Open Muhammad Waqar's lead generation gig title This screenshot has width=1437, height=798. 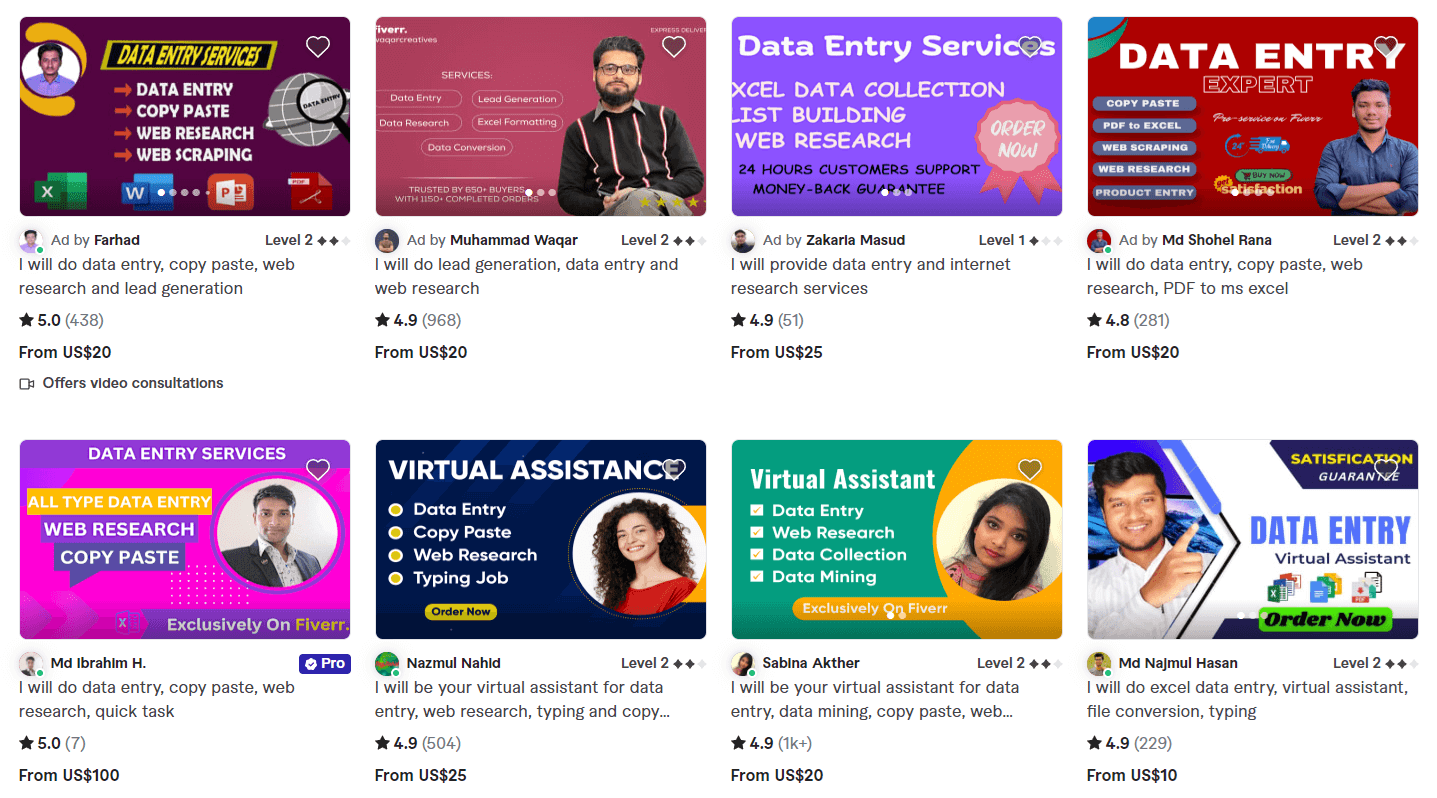click(x=528, y=275)
